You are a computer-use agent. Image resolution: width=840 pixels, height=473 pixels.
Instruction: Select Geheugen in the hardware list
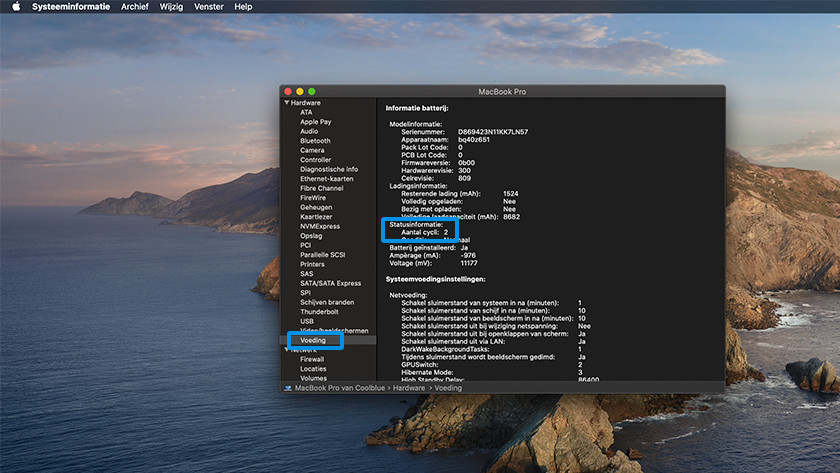click(x=317, y=207)
